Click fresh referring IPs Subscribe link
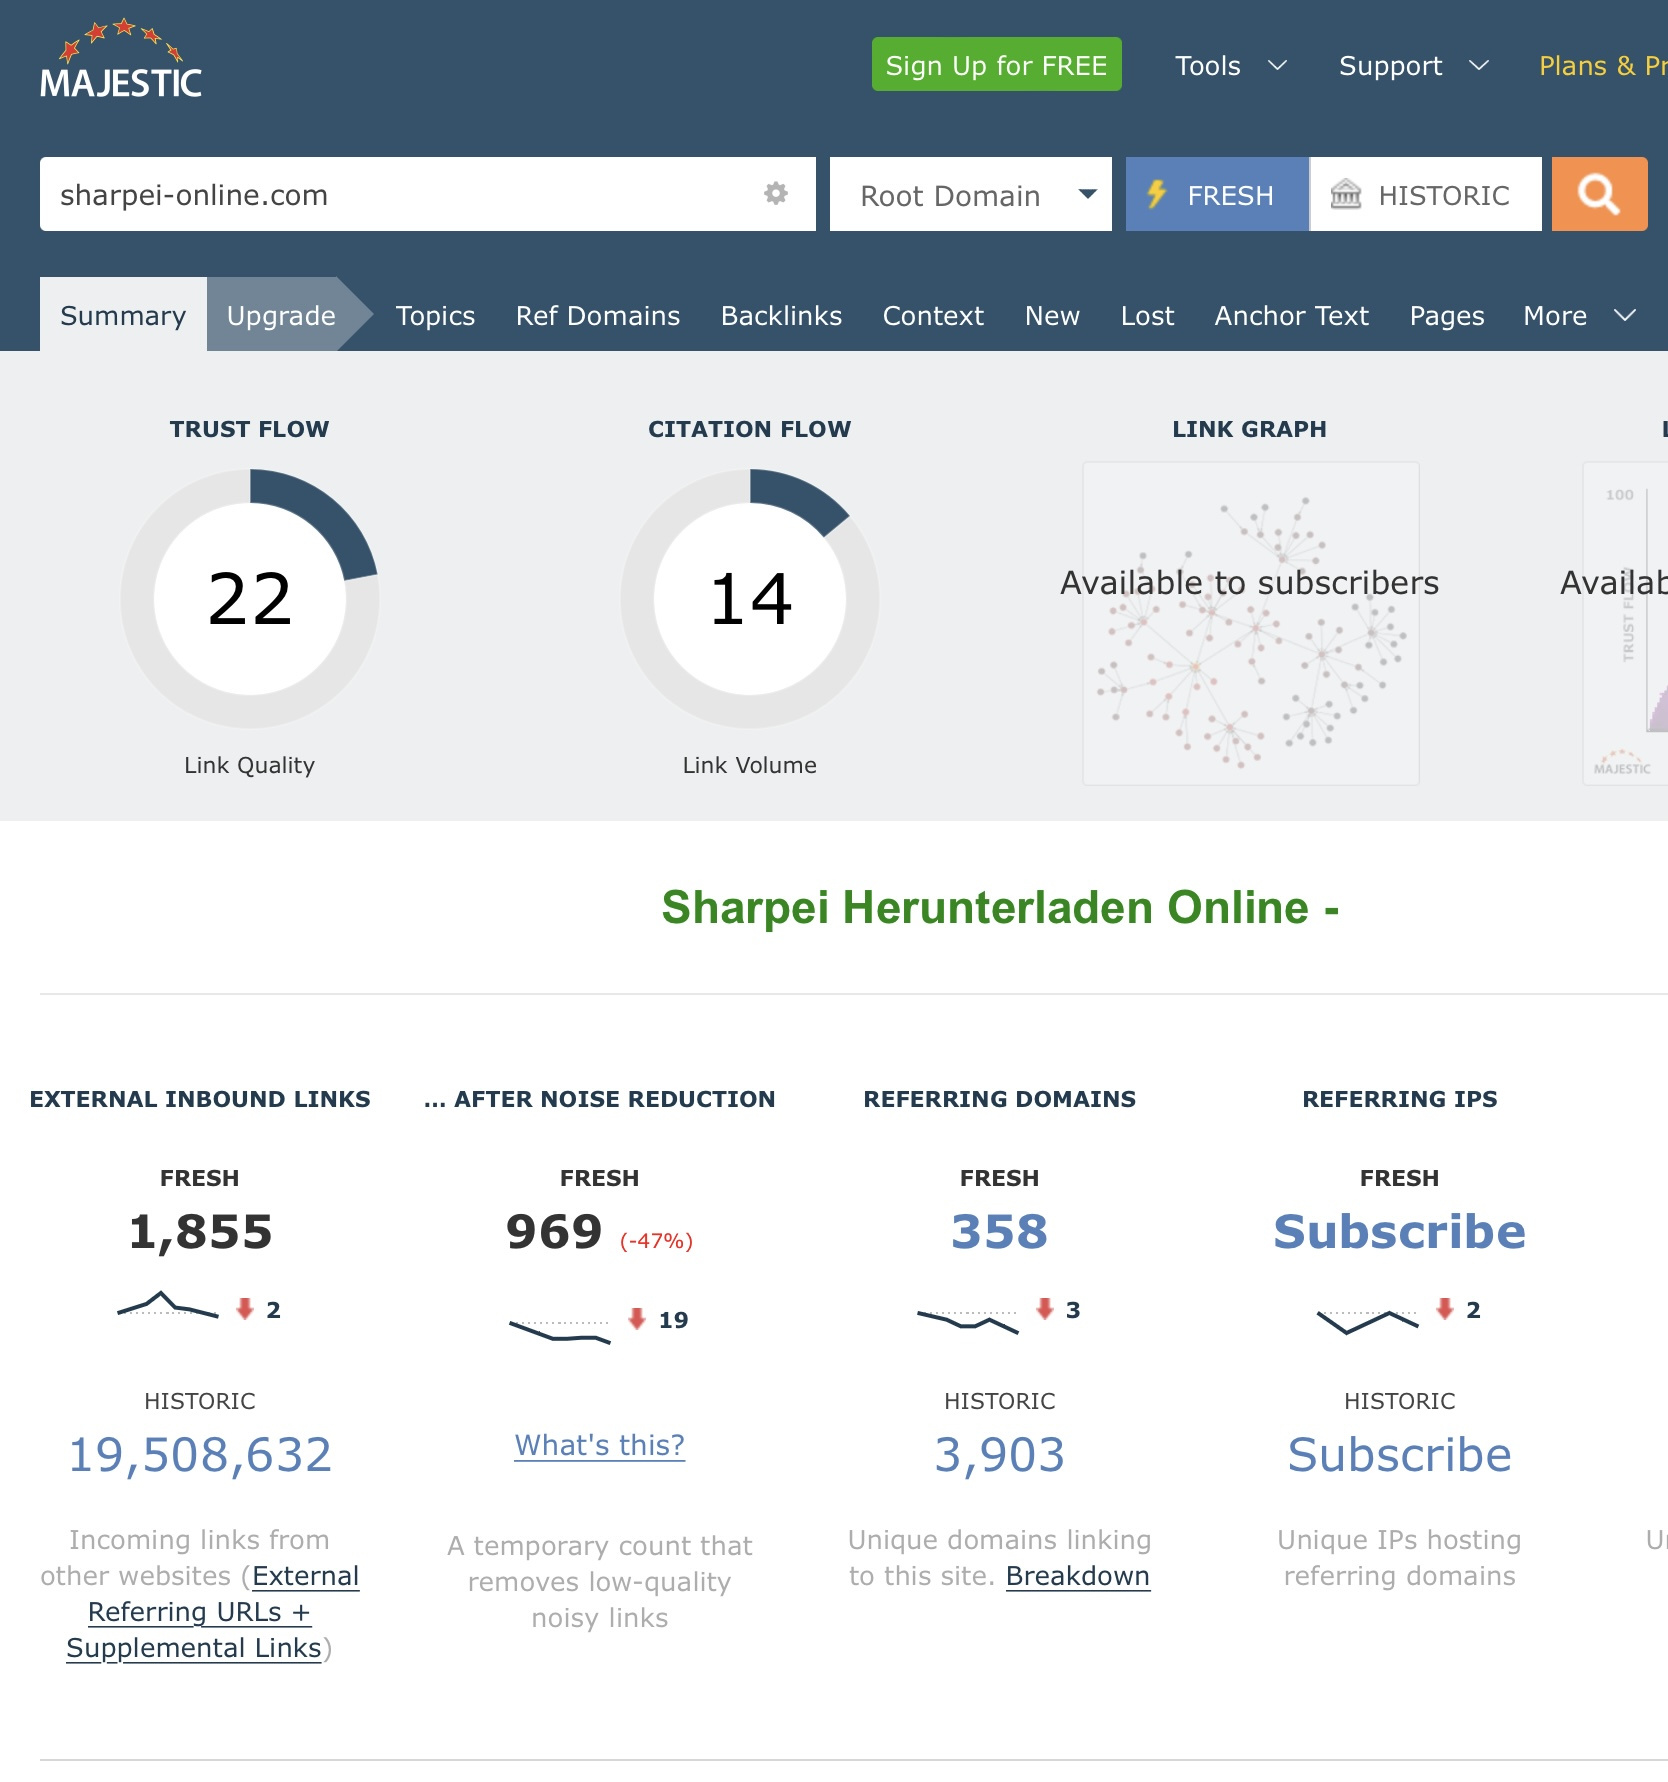 (x=1400, y=1231)
